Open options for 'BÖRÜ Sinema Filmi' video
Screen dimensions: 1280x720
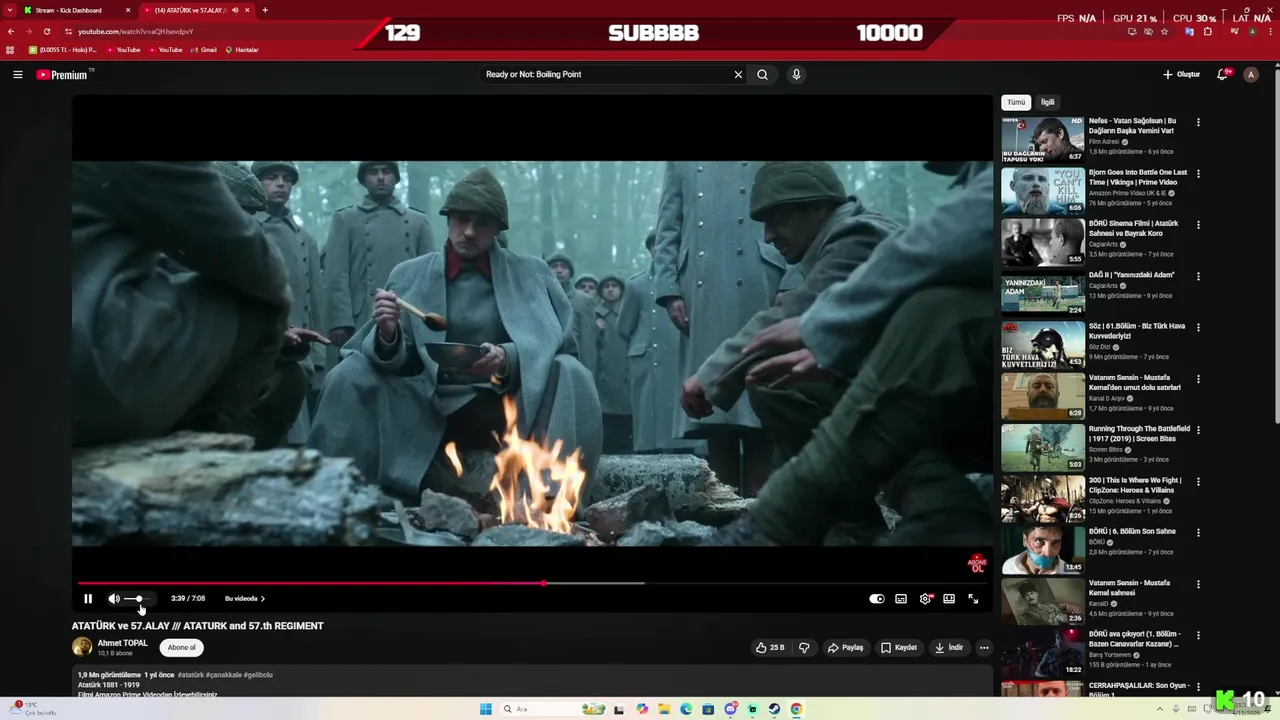[x=1198, y=225]
